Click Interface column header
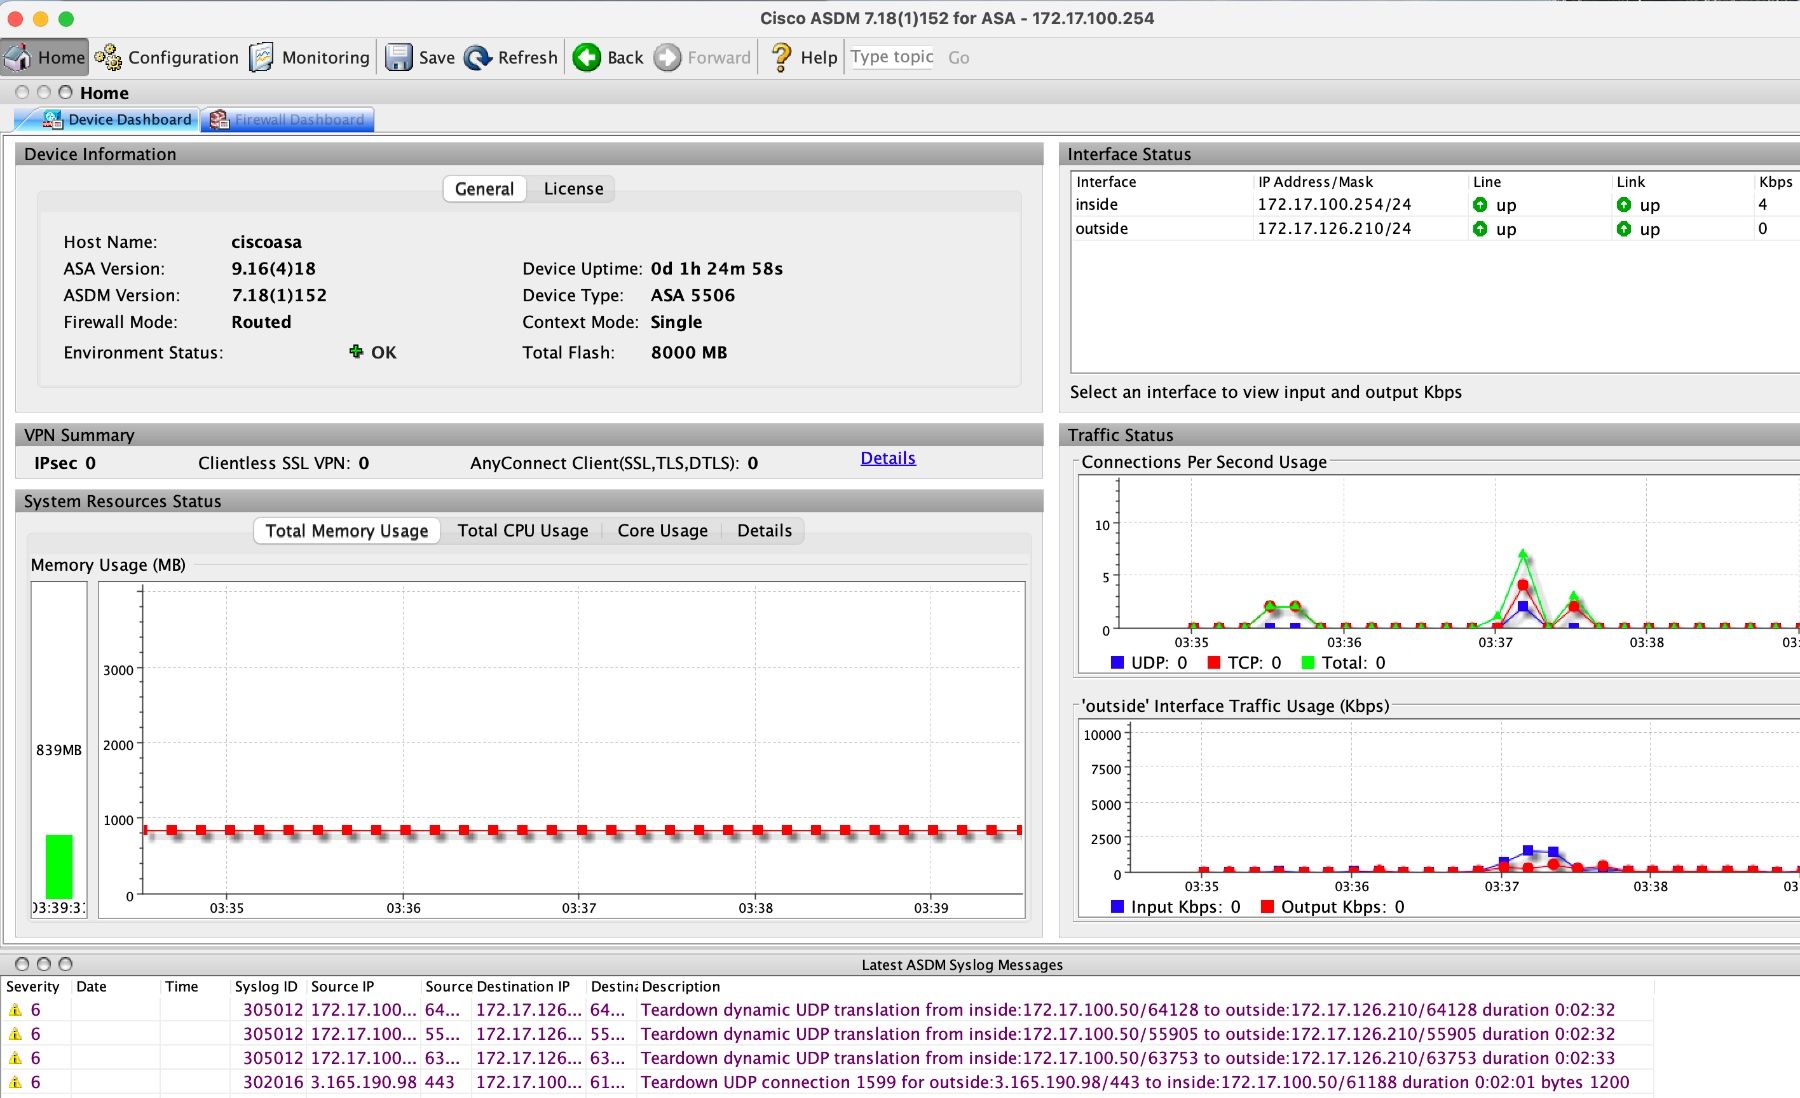The height and width of the screenshot is (1098, 1800). [1162, 182]
